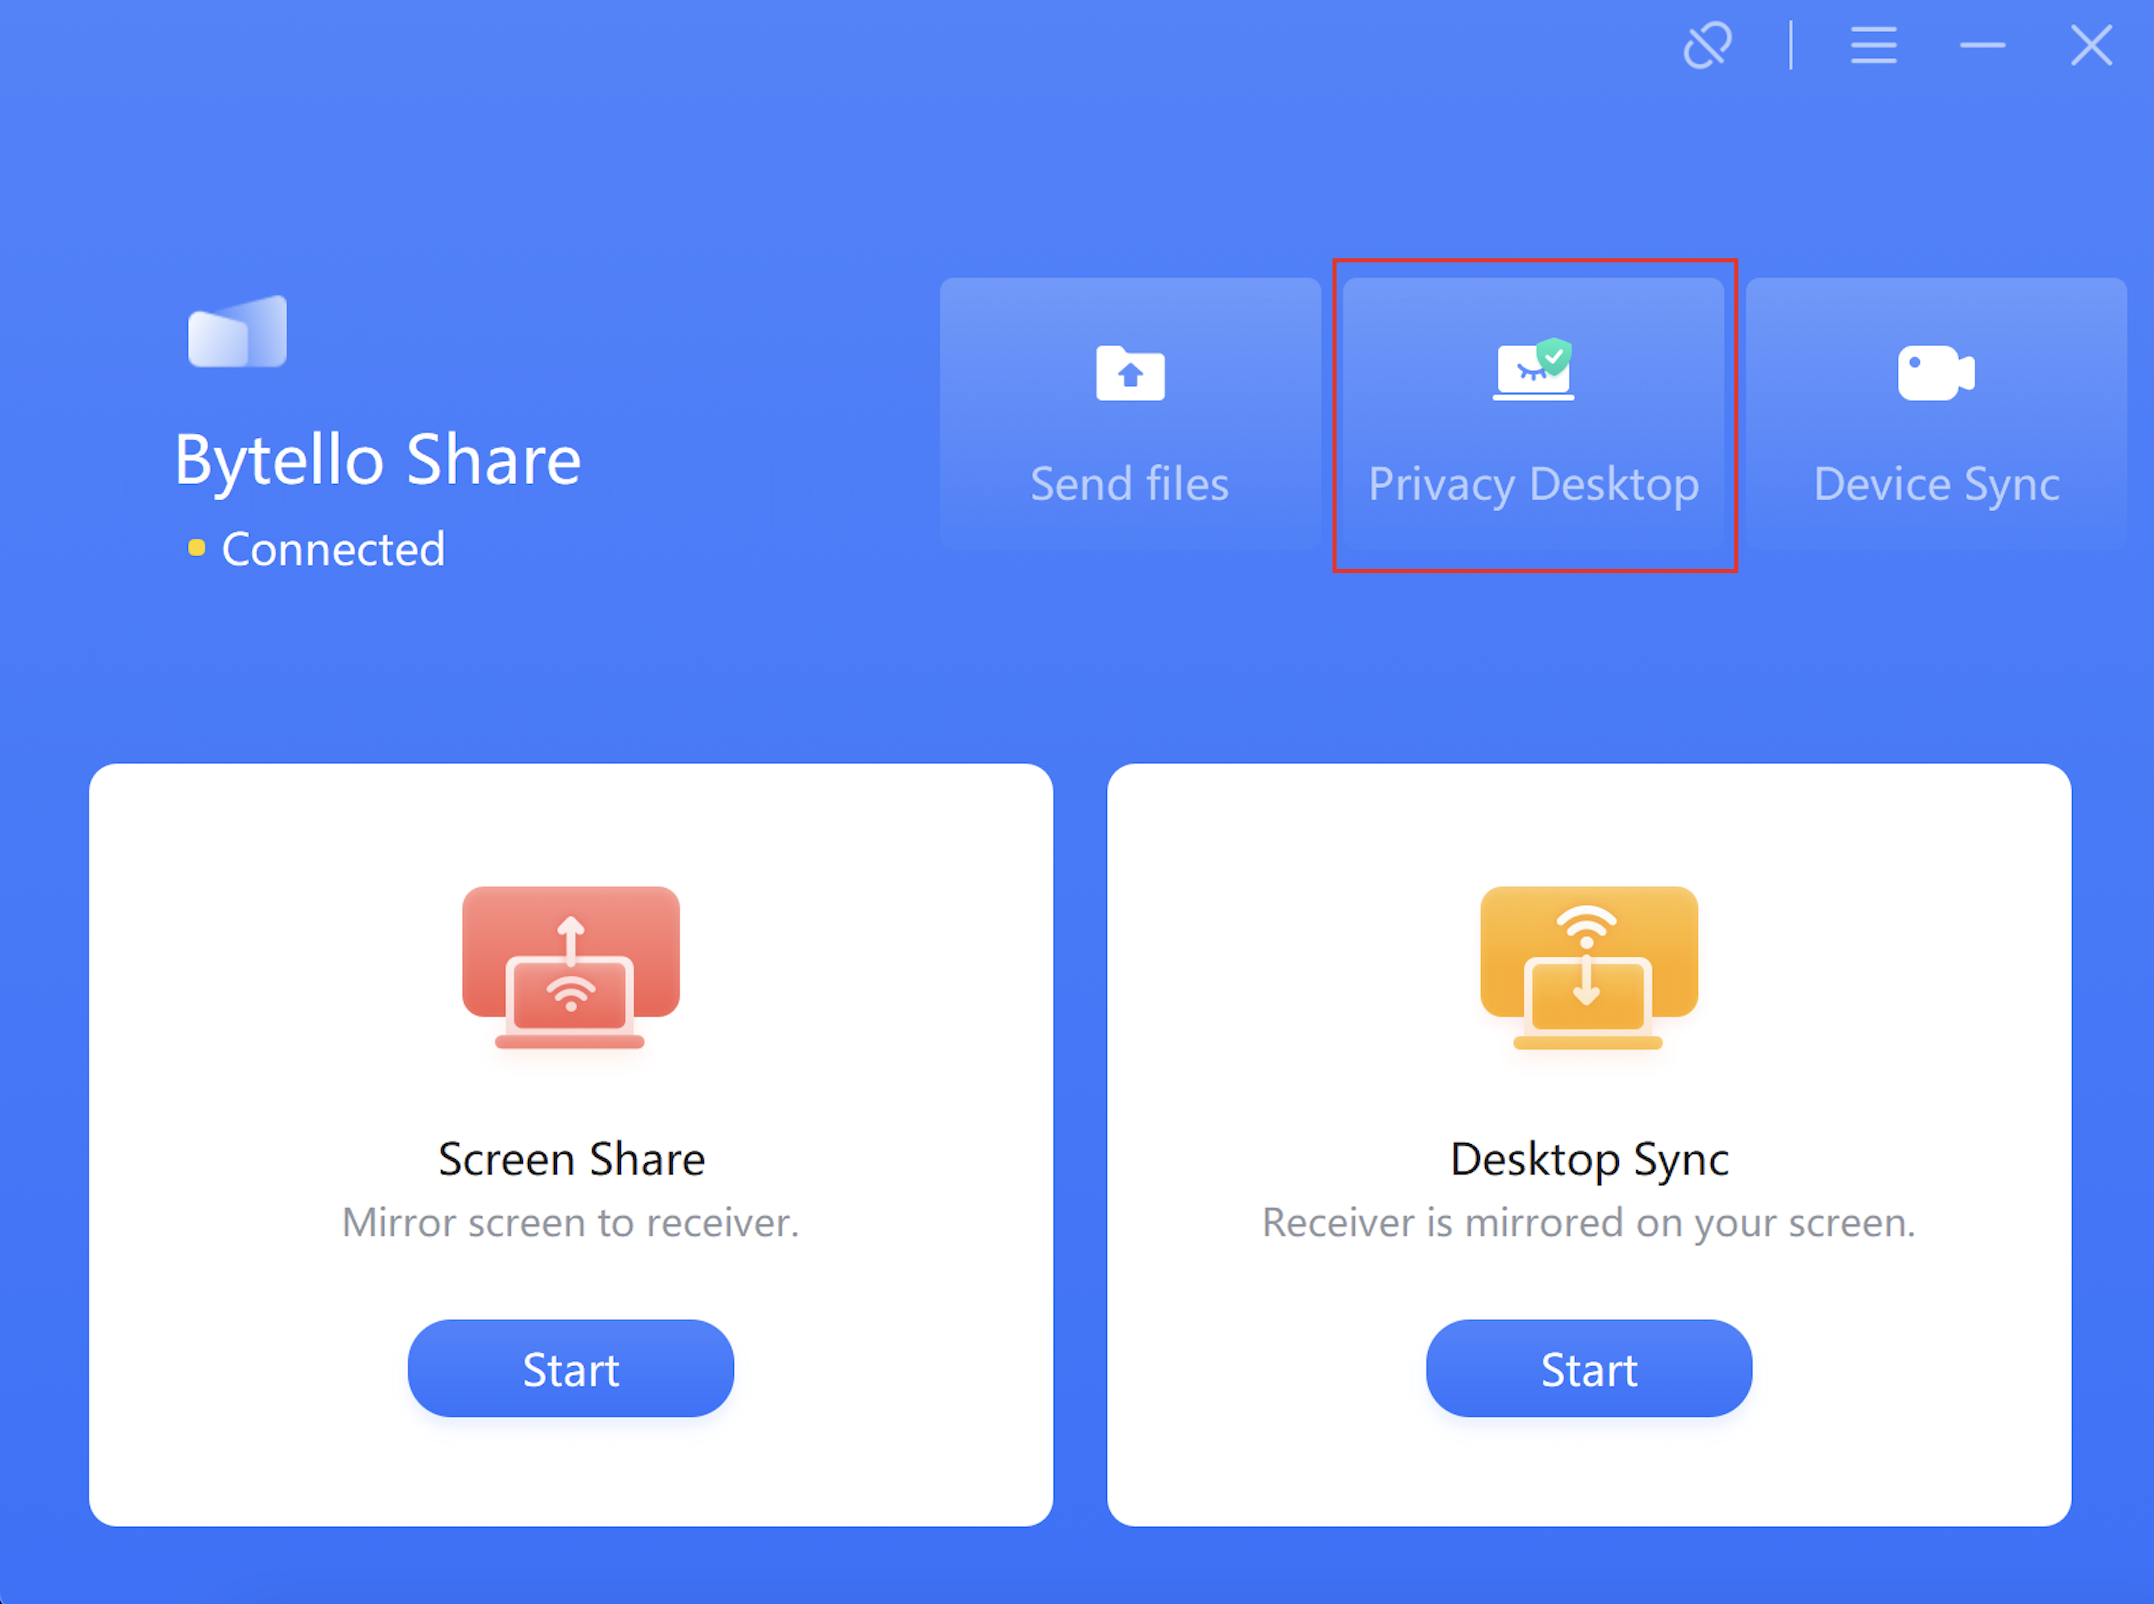Click the disconnect link icon
Viewport: 2154px width, 1604px height.
[1707, 46]
